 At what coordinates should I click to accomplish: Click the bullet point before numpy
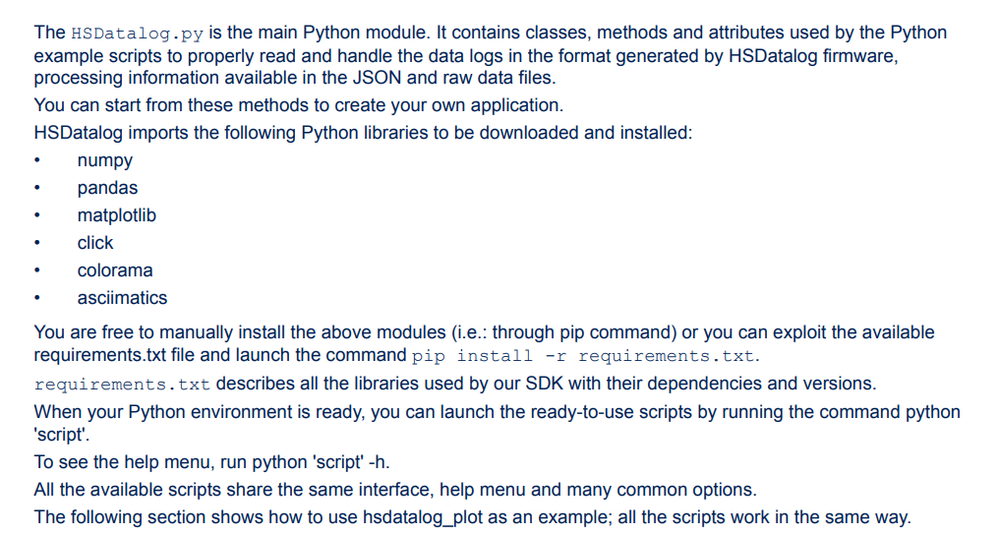click(38, 160)
